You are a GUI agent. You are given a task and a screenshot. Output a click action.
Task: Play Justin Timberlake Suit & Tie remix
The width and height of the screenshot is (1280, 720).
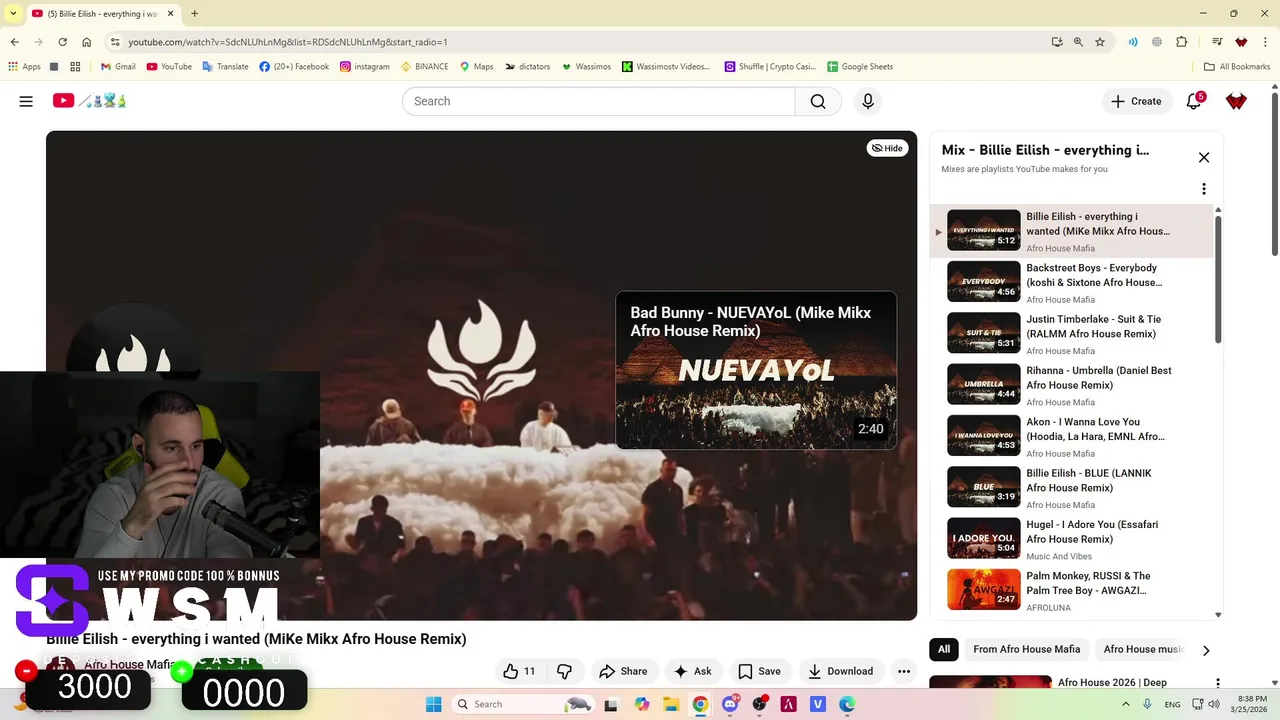click(x=1072, y=333)
